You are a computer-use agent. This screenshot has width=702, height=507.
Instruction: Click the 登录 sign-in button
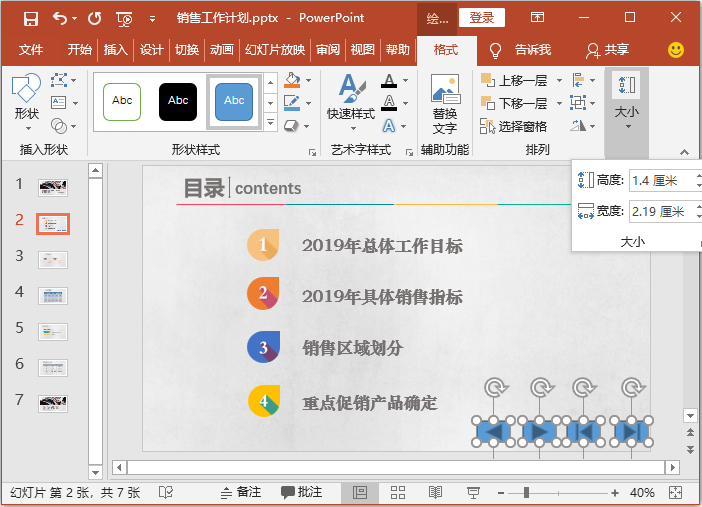pos(482,18)
